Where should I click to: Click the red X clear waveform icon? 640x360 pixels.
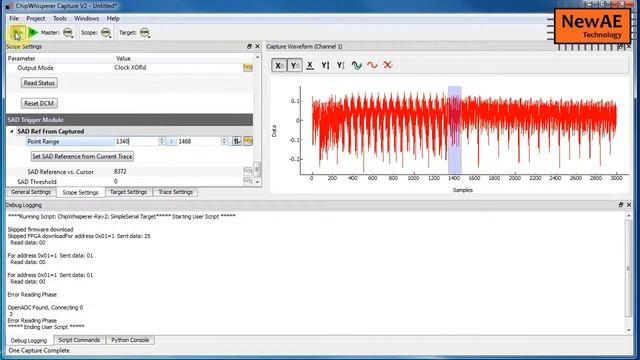pos(388,65)
